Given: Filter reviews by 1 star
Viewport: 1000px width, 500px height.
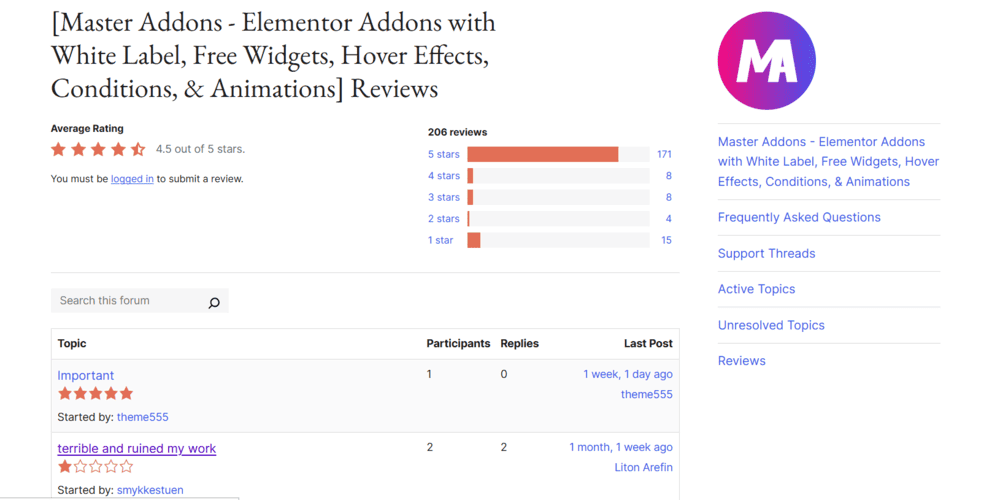Looking at the screenshot, I should coord(441,240).
